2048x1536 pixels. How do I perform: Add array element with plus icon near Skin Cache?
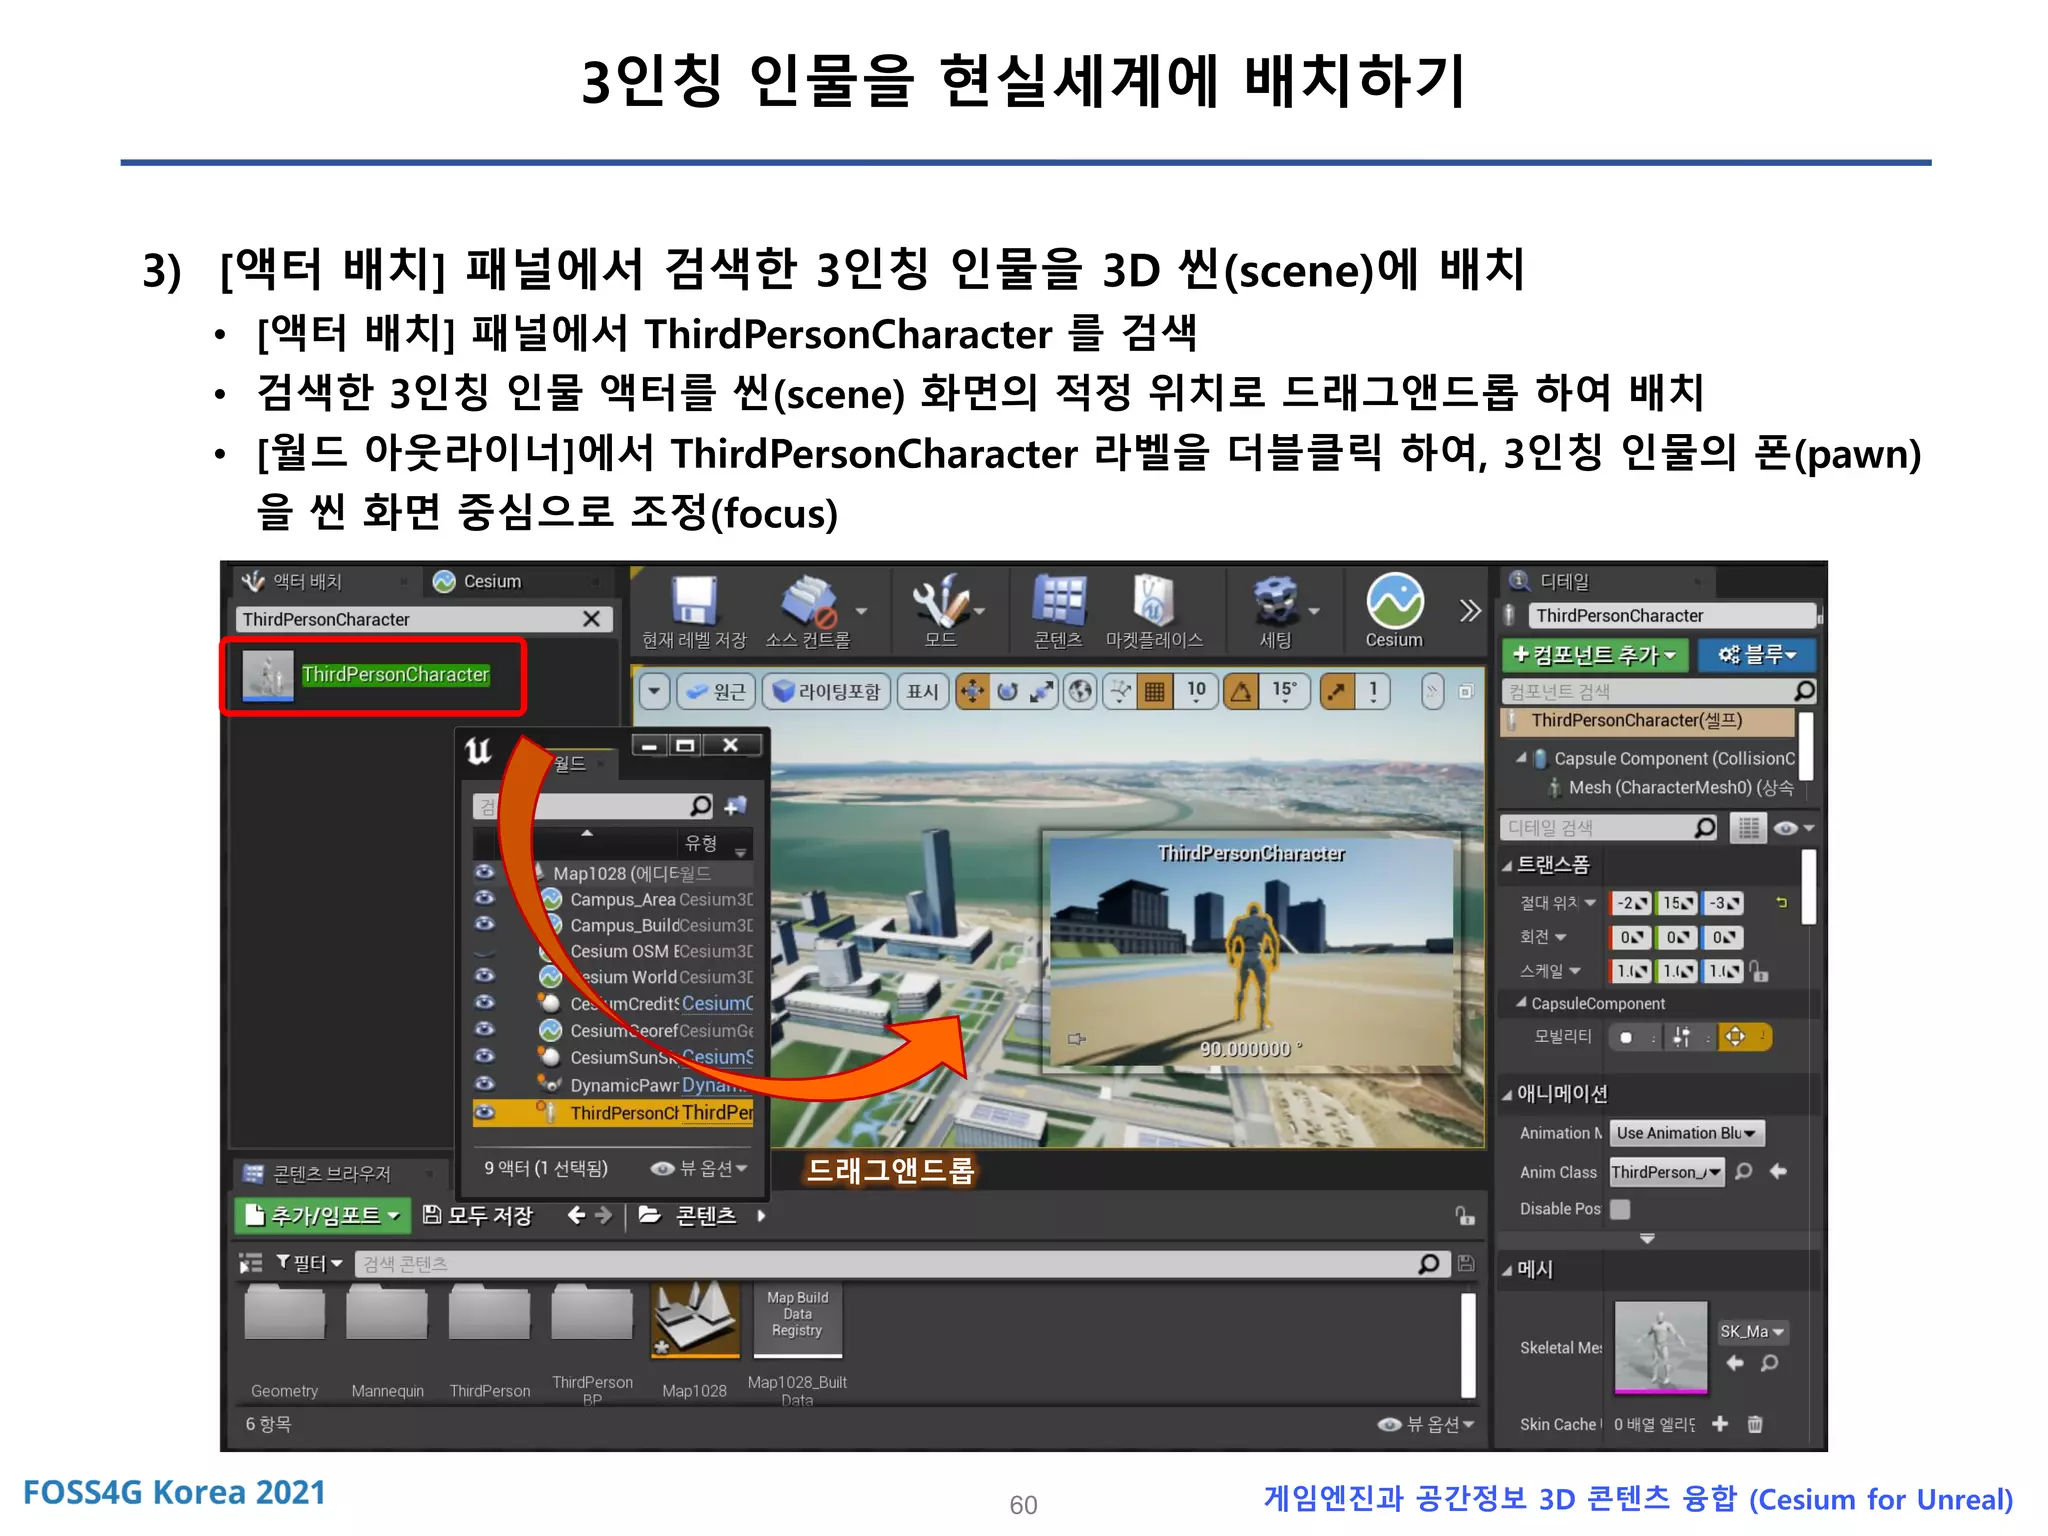pos(1720,1423)
